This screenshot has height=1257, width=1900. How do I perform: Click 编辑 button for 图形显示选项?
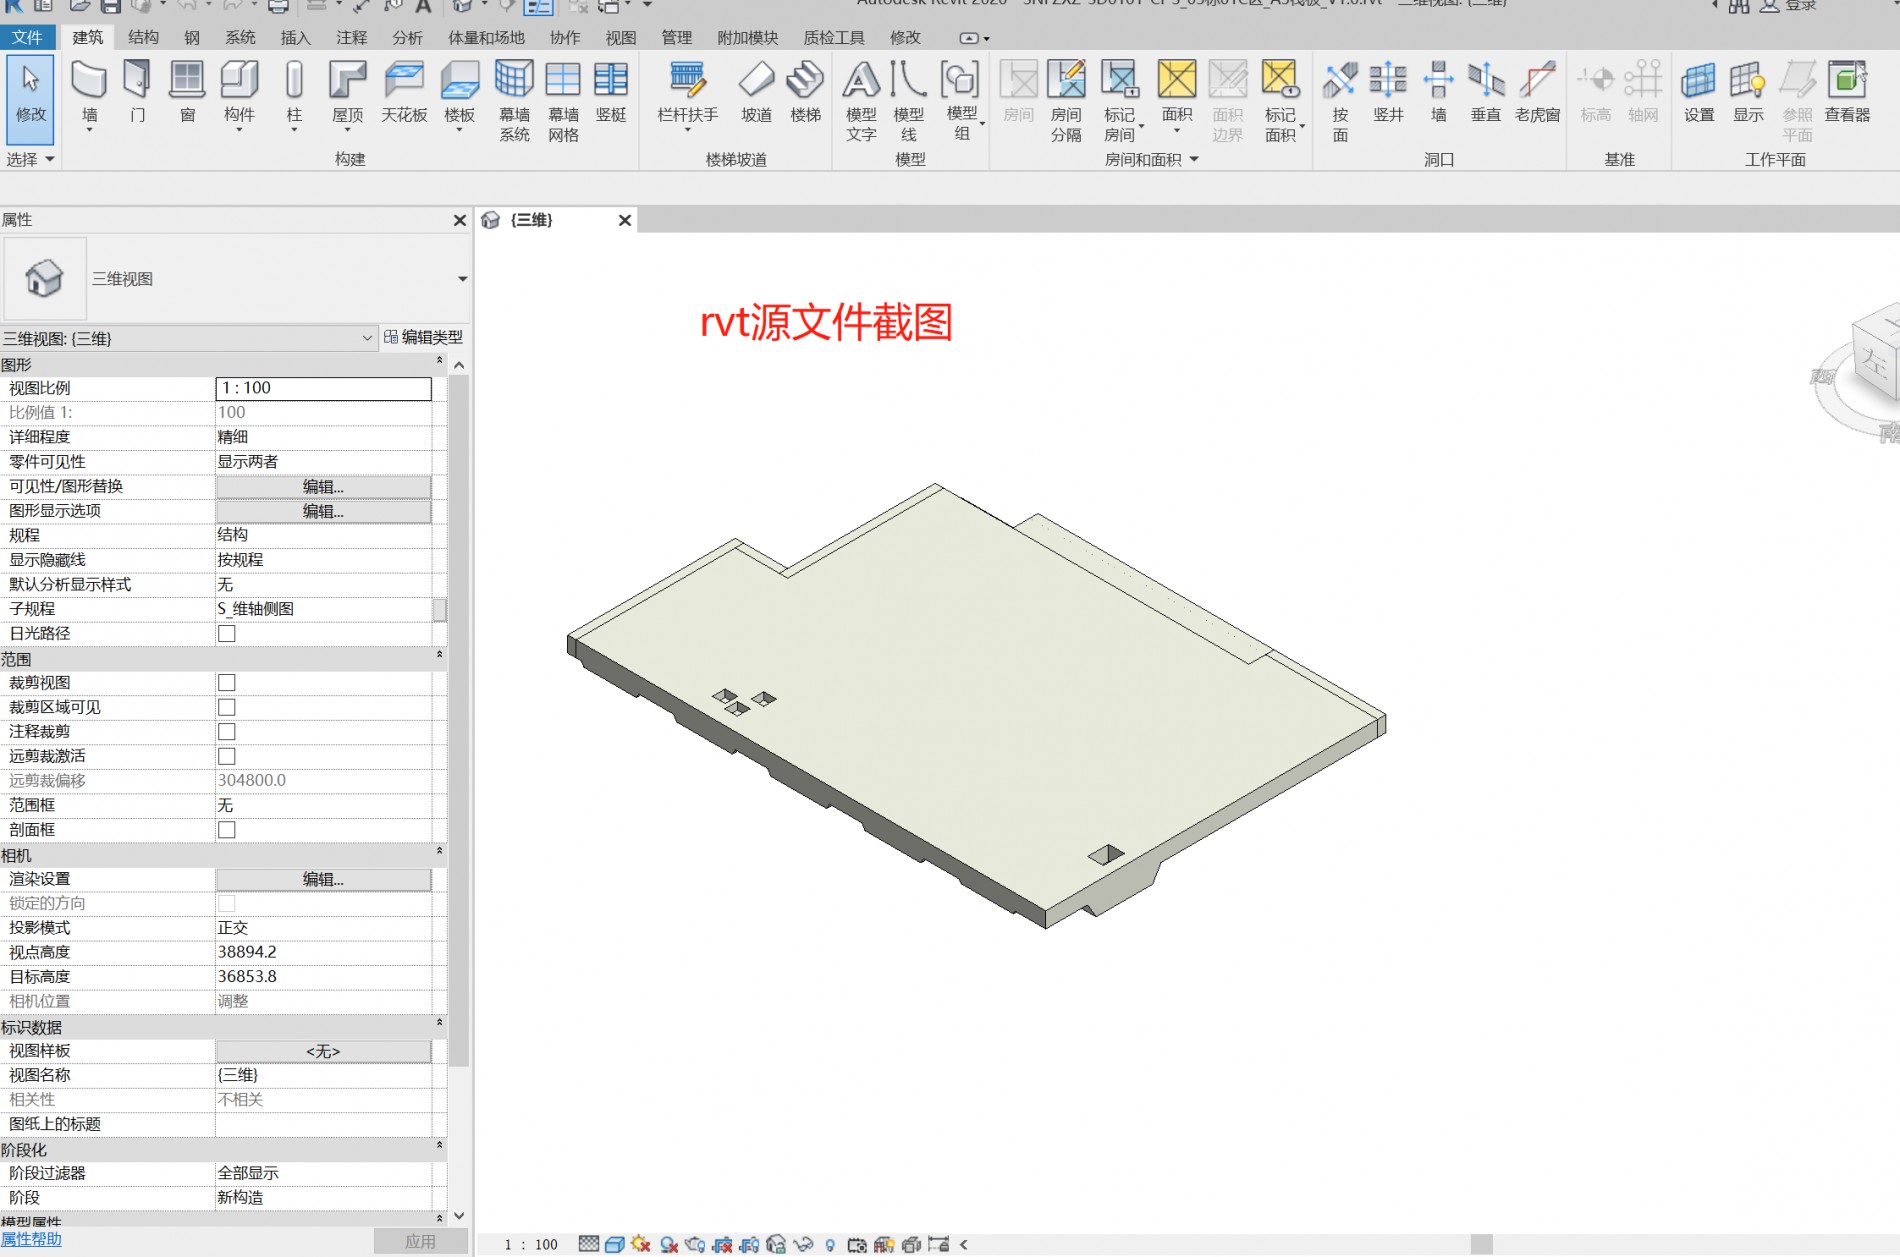323,511
